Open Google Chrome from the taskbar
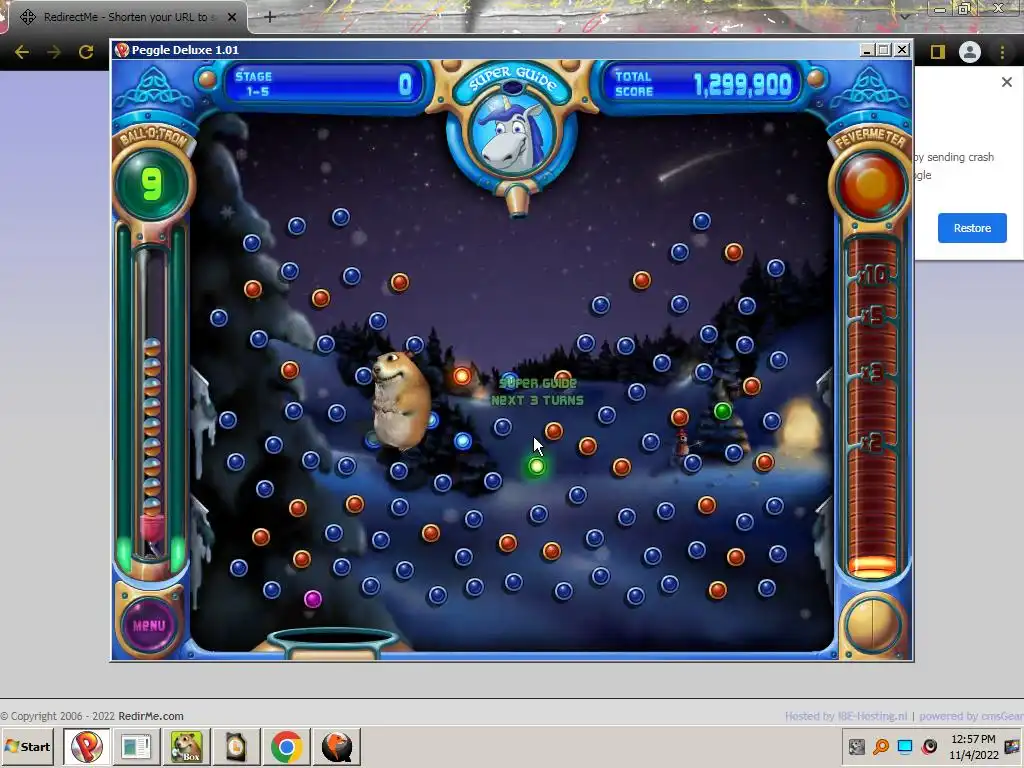 287,746
